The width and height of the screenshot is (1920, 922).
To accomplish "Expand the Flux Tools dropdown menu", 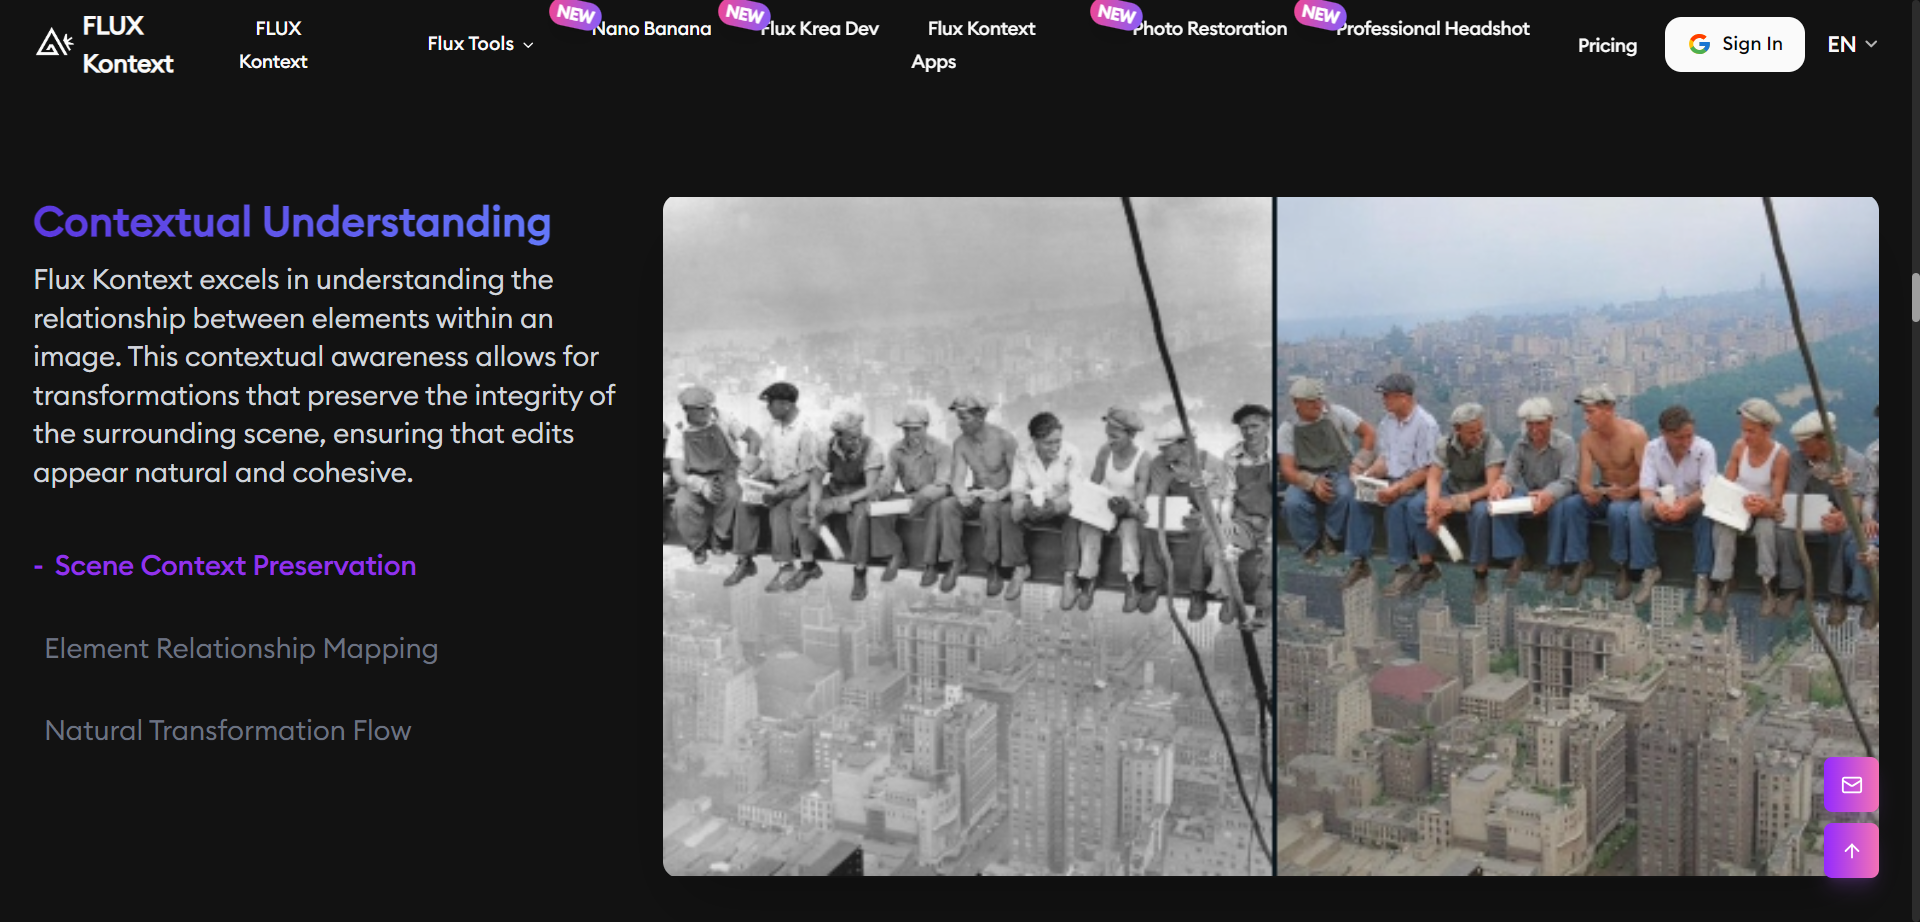I will (480, 44).
